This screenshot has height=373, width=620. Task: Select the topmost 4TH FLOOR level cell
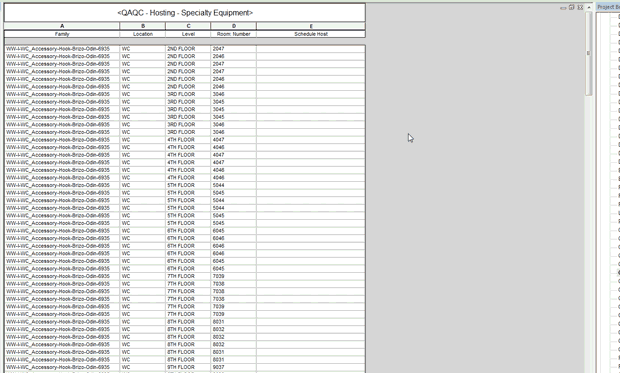(188, 140)
